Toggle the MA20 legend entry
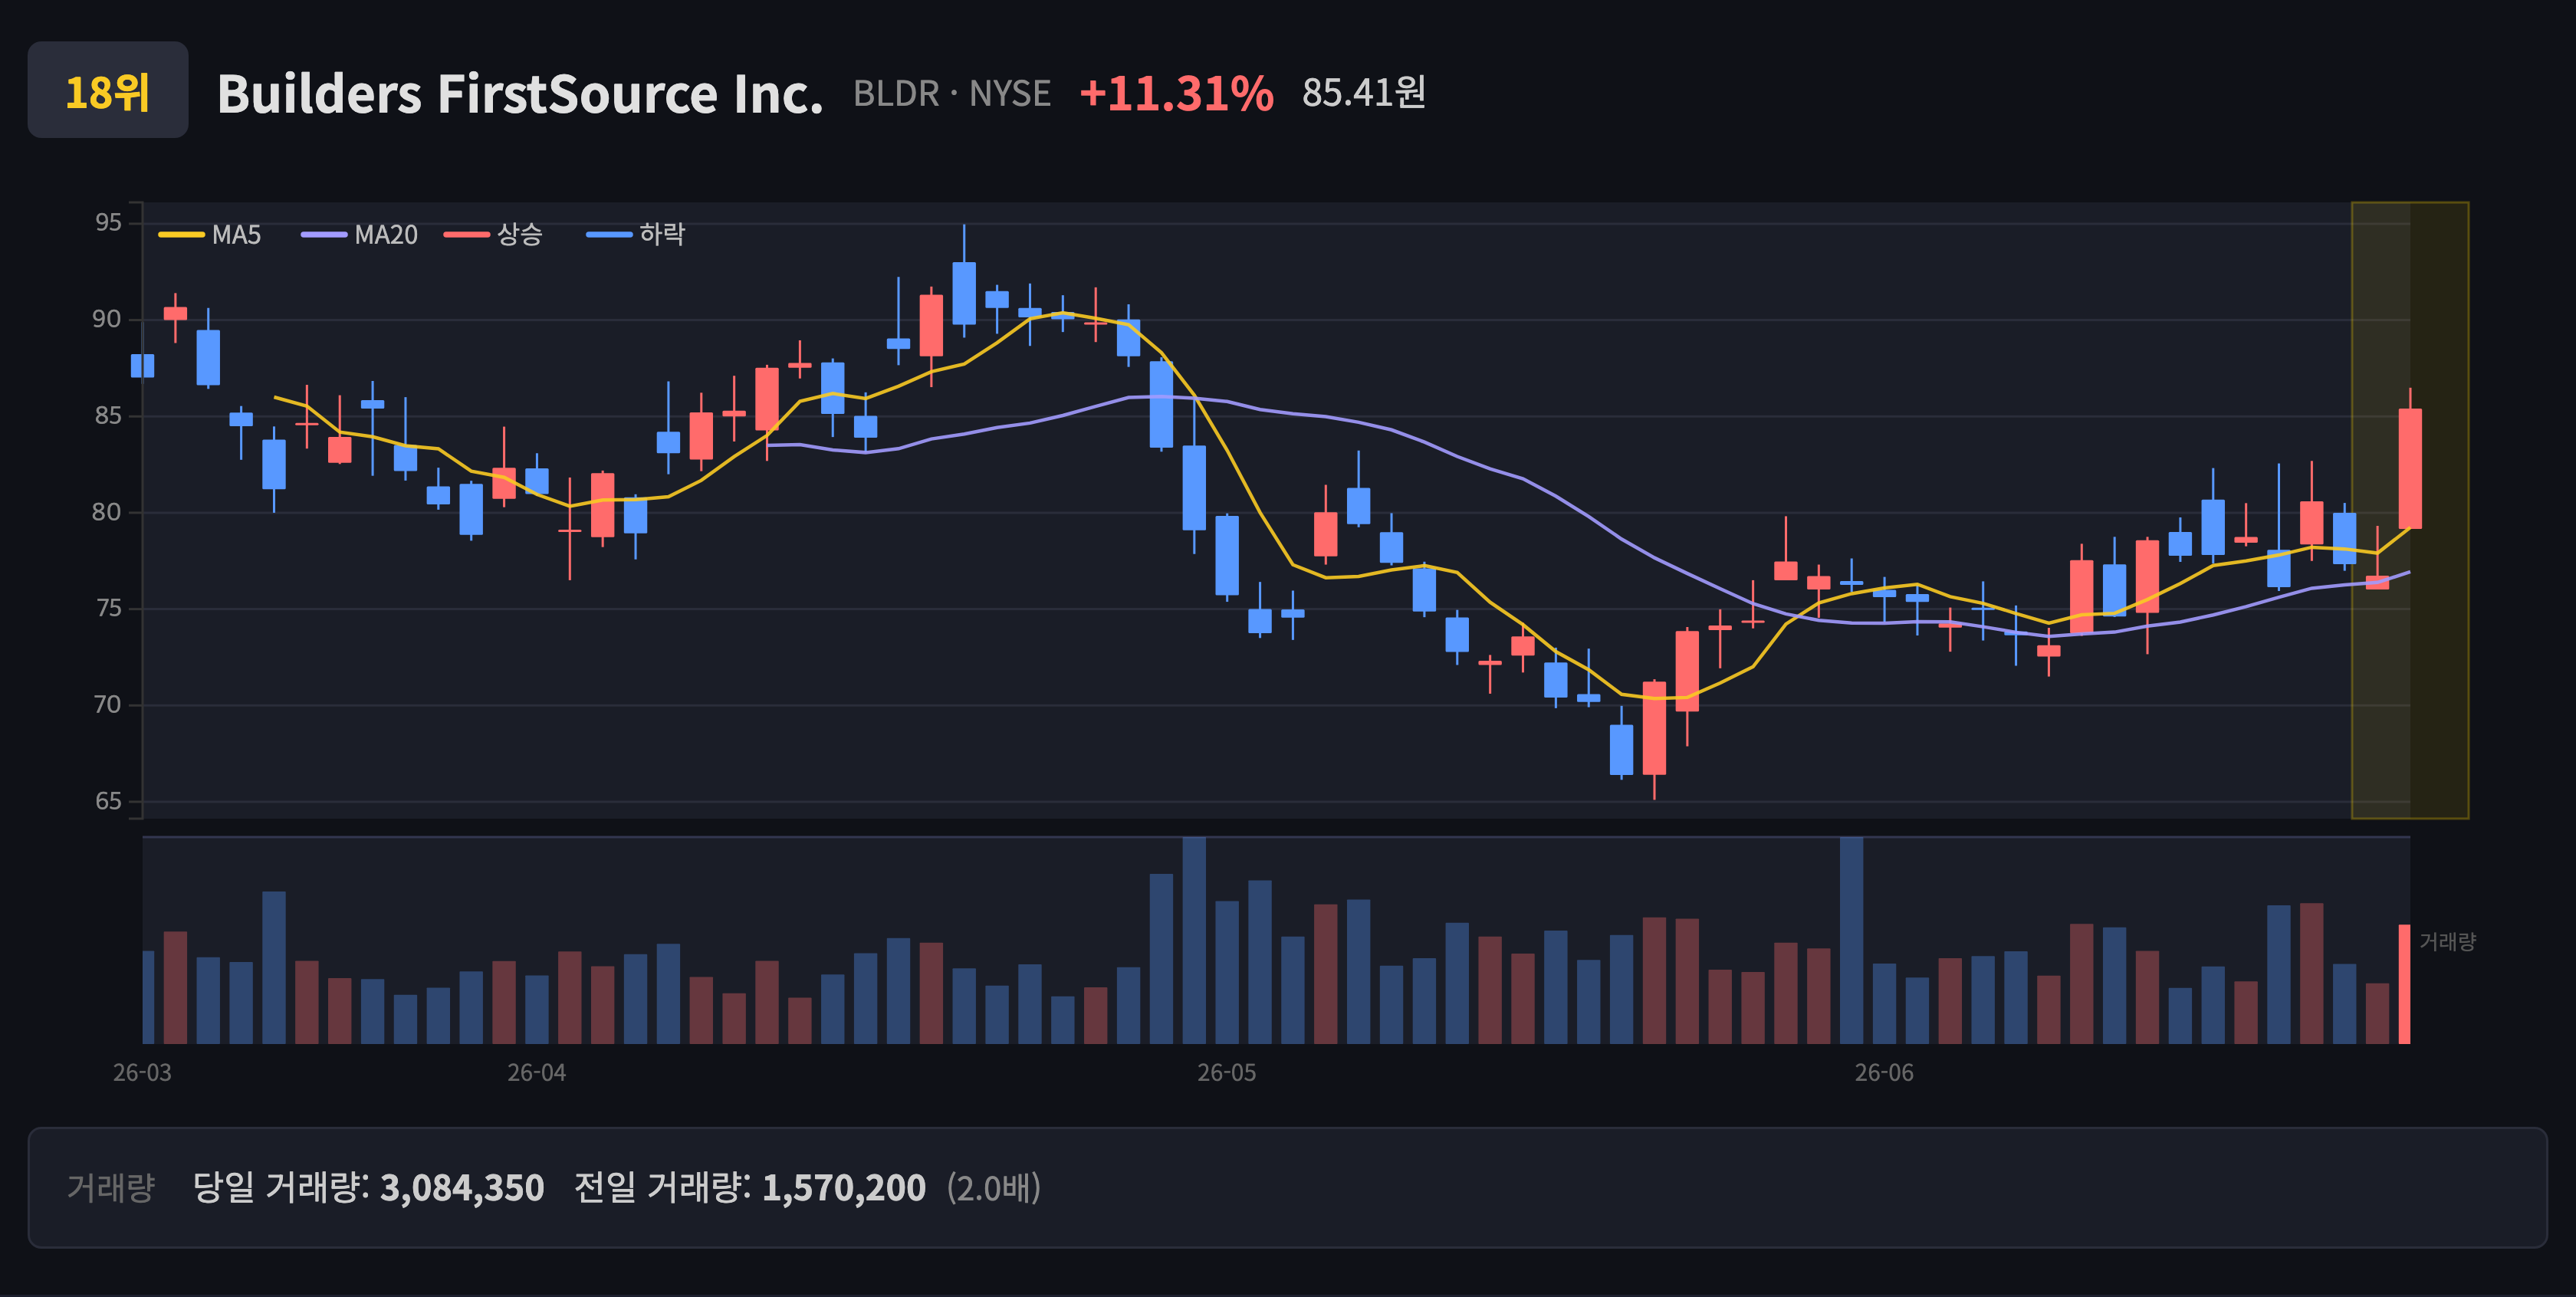The width and height of the screenshot is (2576, 1297). point(360,235)
